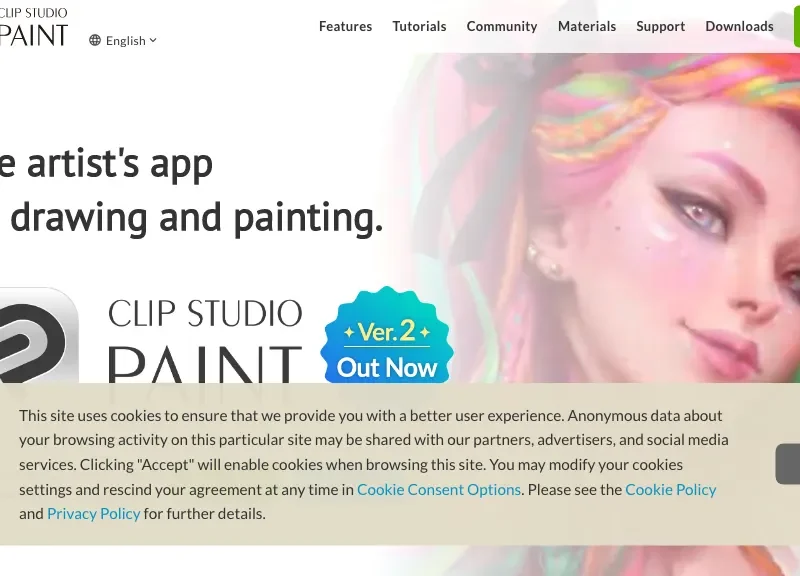The width and height of the screenshot is (800, 576).
Task: Open the Cookie Policy link
Action: (x=670, y=489)
